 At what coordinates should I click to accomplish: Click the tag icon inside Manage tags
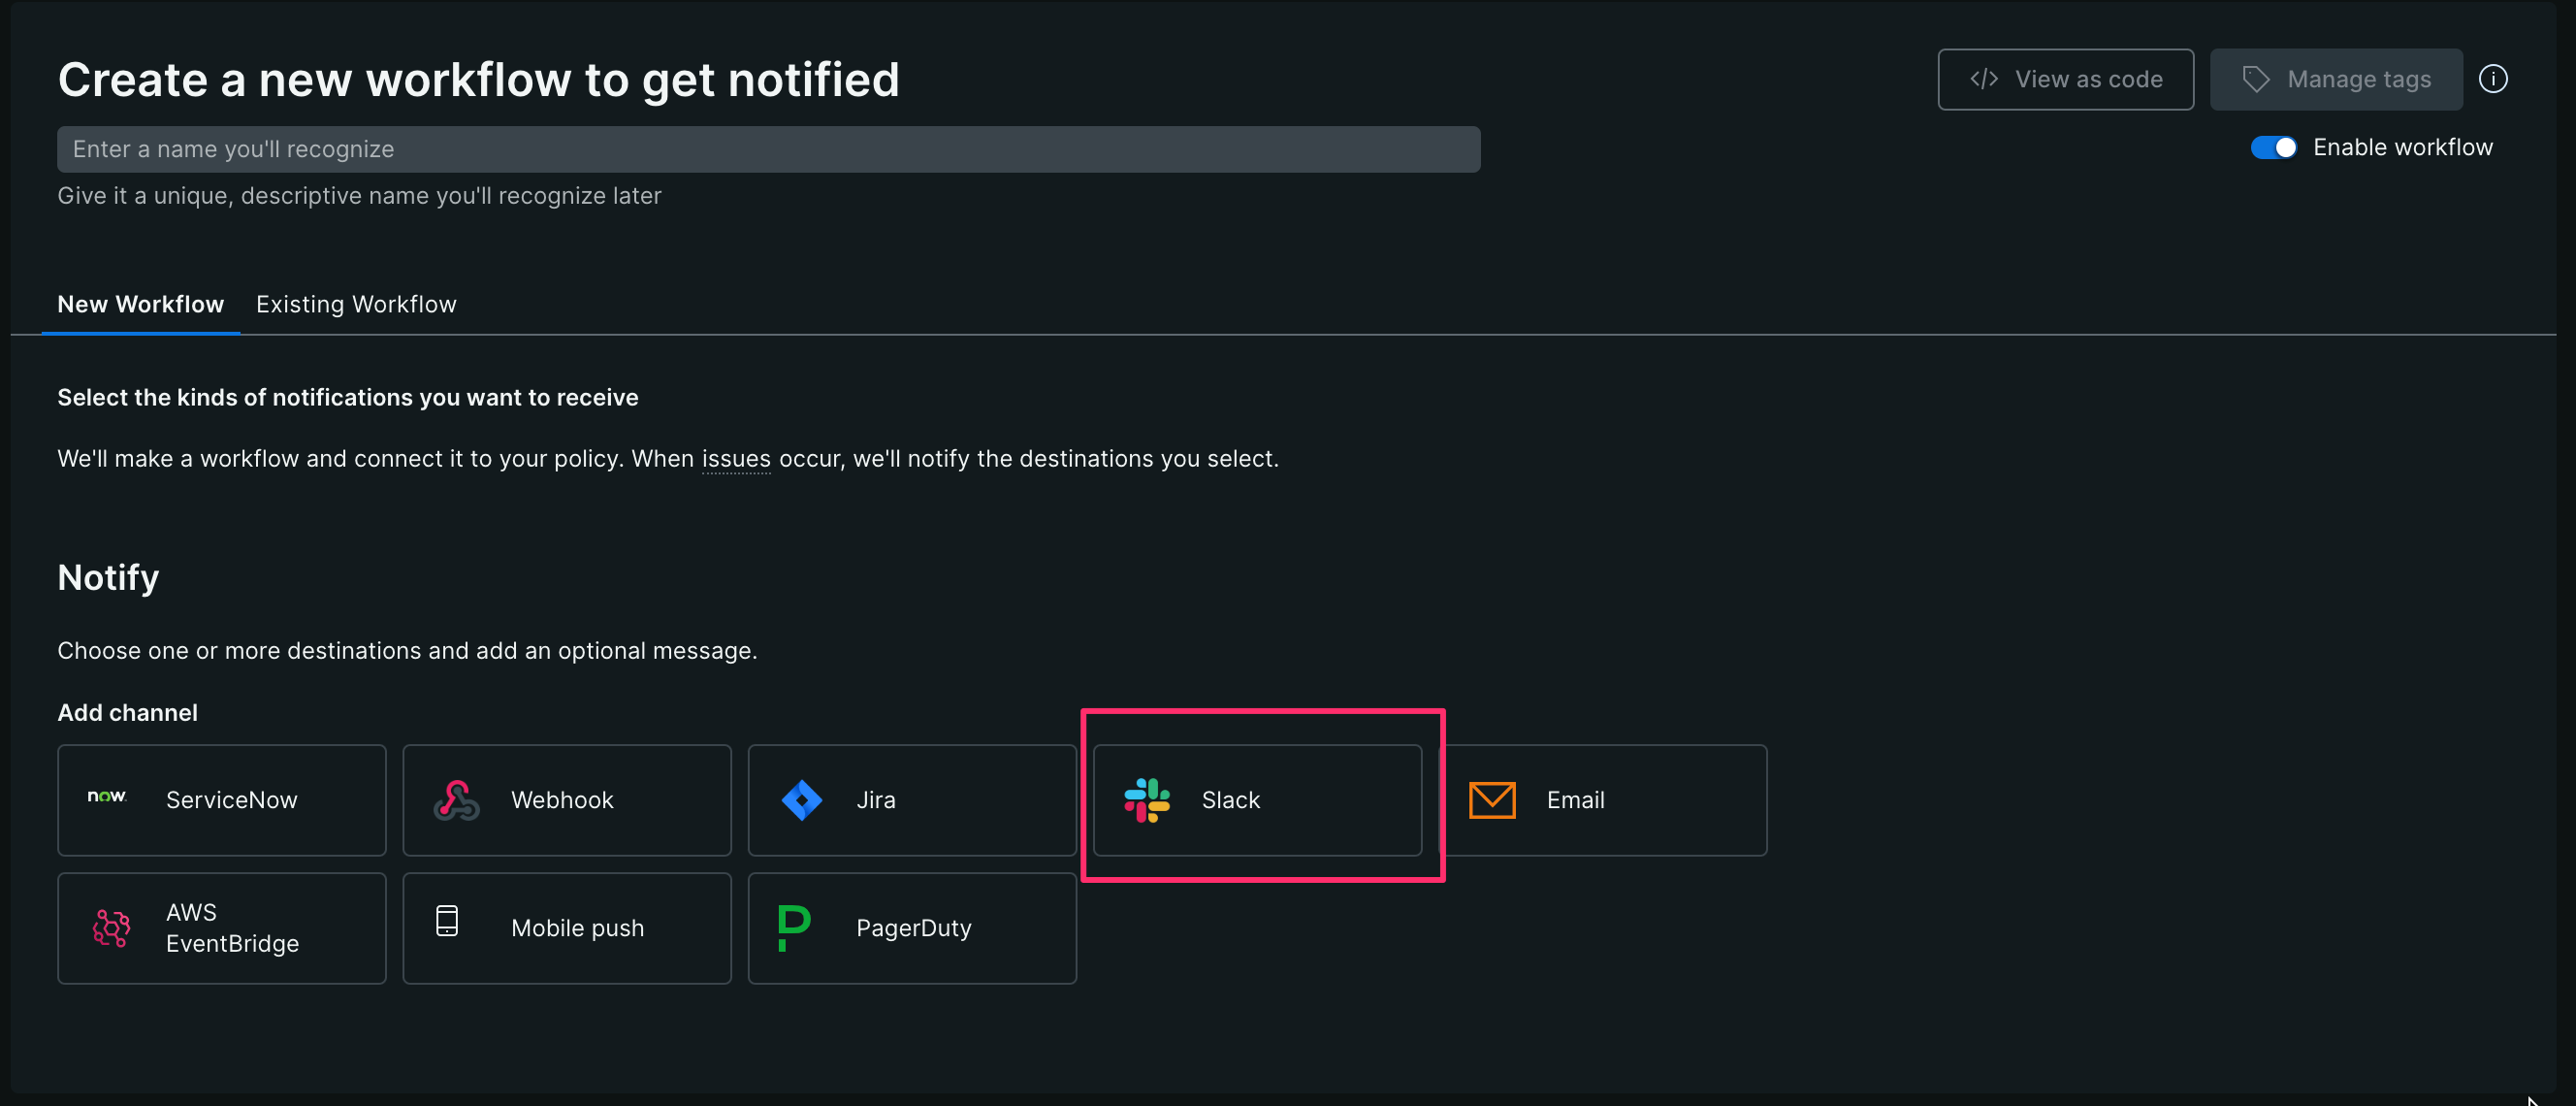[x=2257, y=79]
